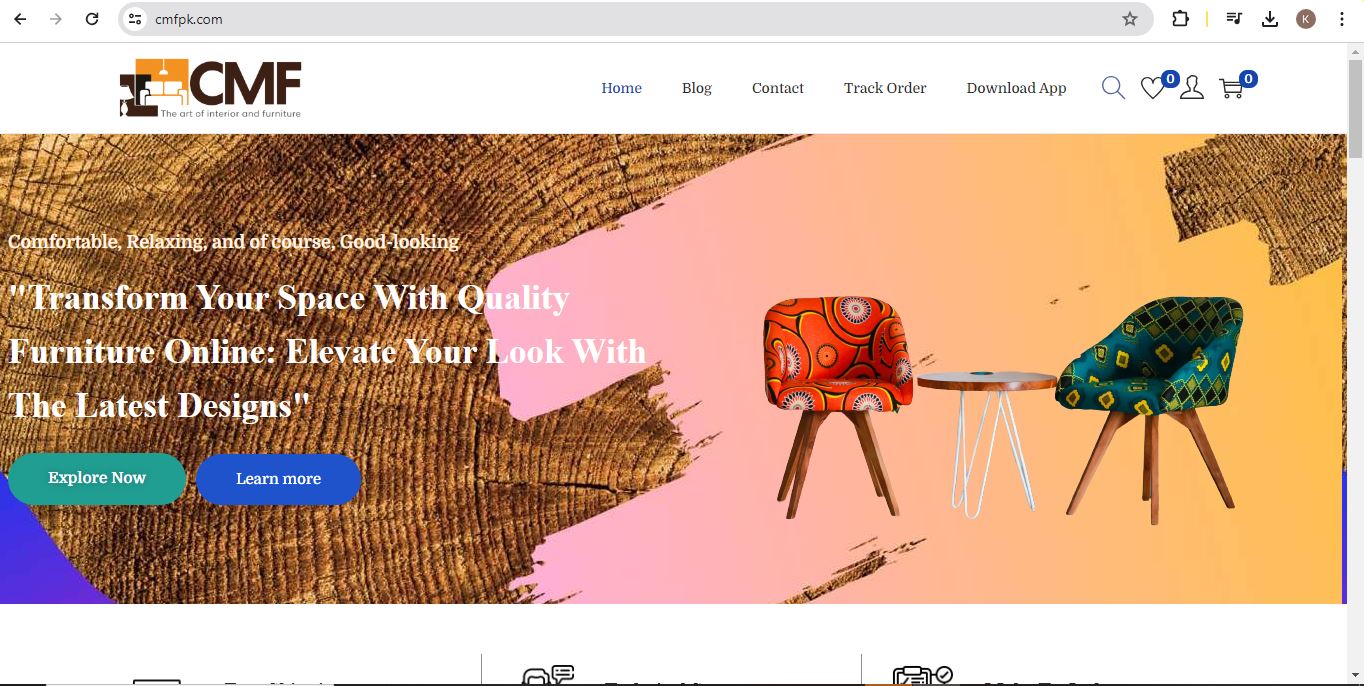Open the browser extensions puzzle icon
The height and width of the screenshot is (686, 1364).
[x=1180, y=19]
